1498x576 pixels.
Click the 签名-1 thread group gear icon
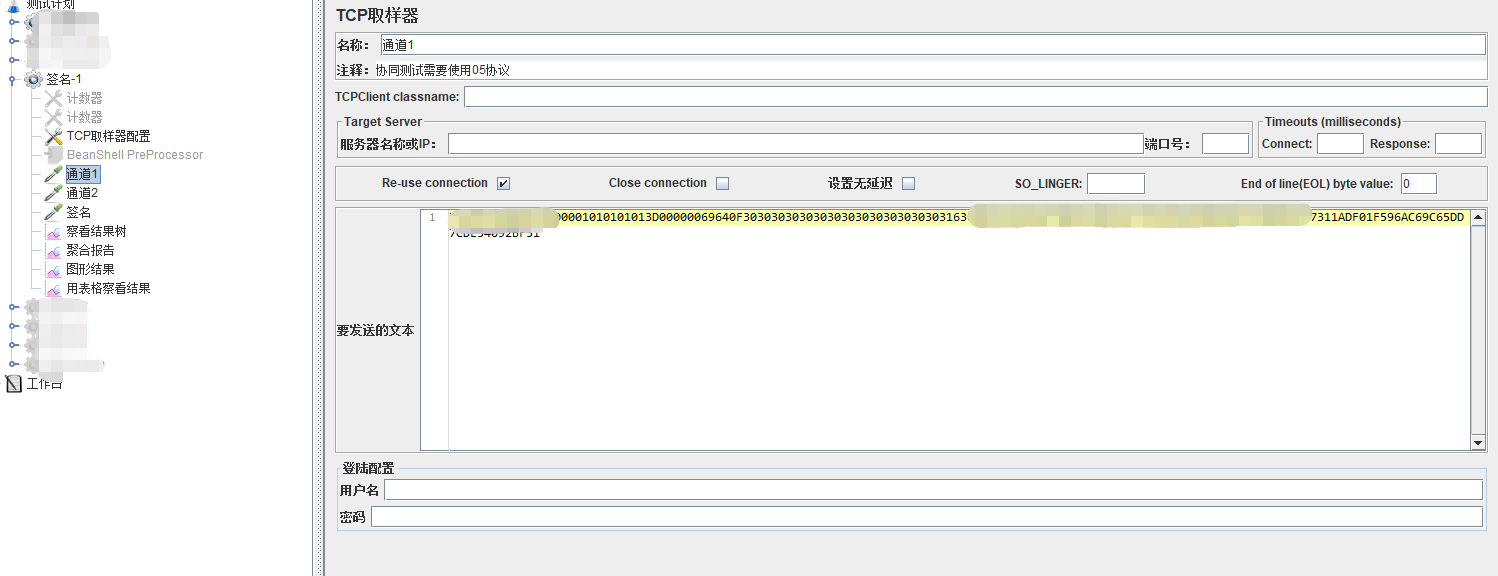click(33, 79)
